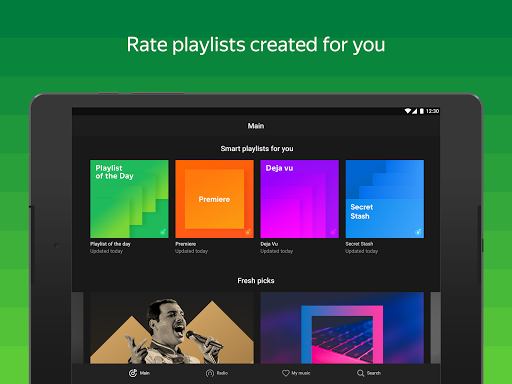The image size is (512, 384).
Task: Open the orange Premiere playlist cover
Action: (x=214, y=199)
